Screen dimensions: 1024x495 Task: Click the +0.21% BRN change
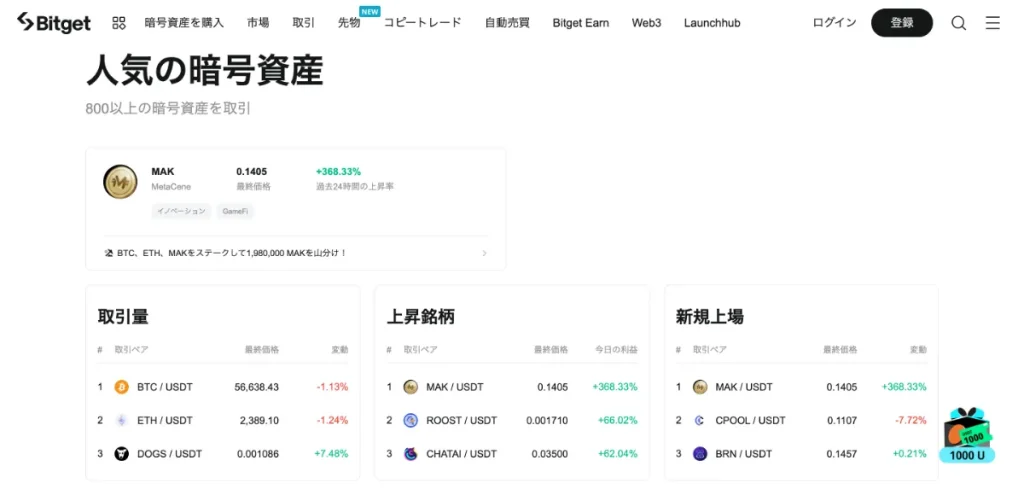click(x=910, y=454)
